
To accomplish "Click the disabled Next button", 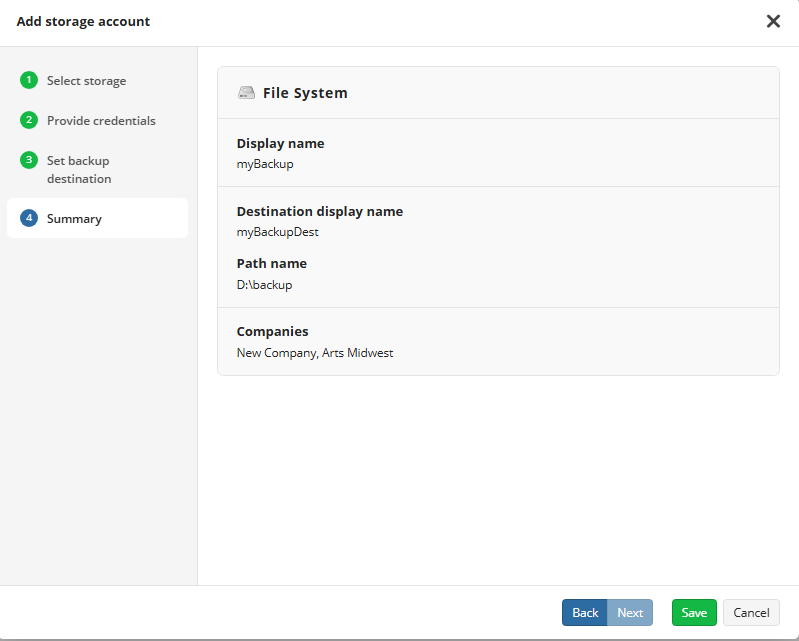I will click(x=630, y=613).
